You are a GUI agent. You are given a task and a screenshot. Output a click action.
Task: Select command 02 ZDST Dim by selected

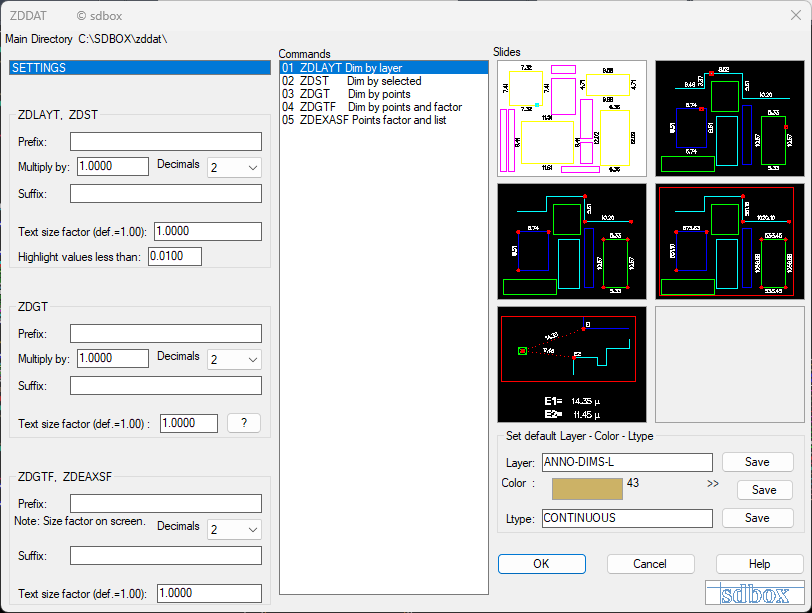pyautogui.click(x=384, y=81)
